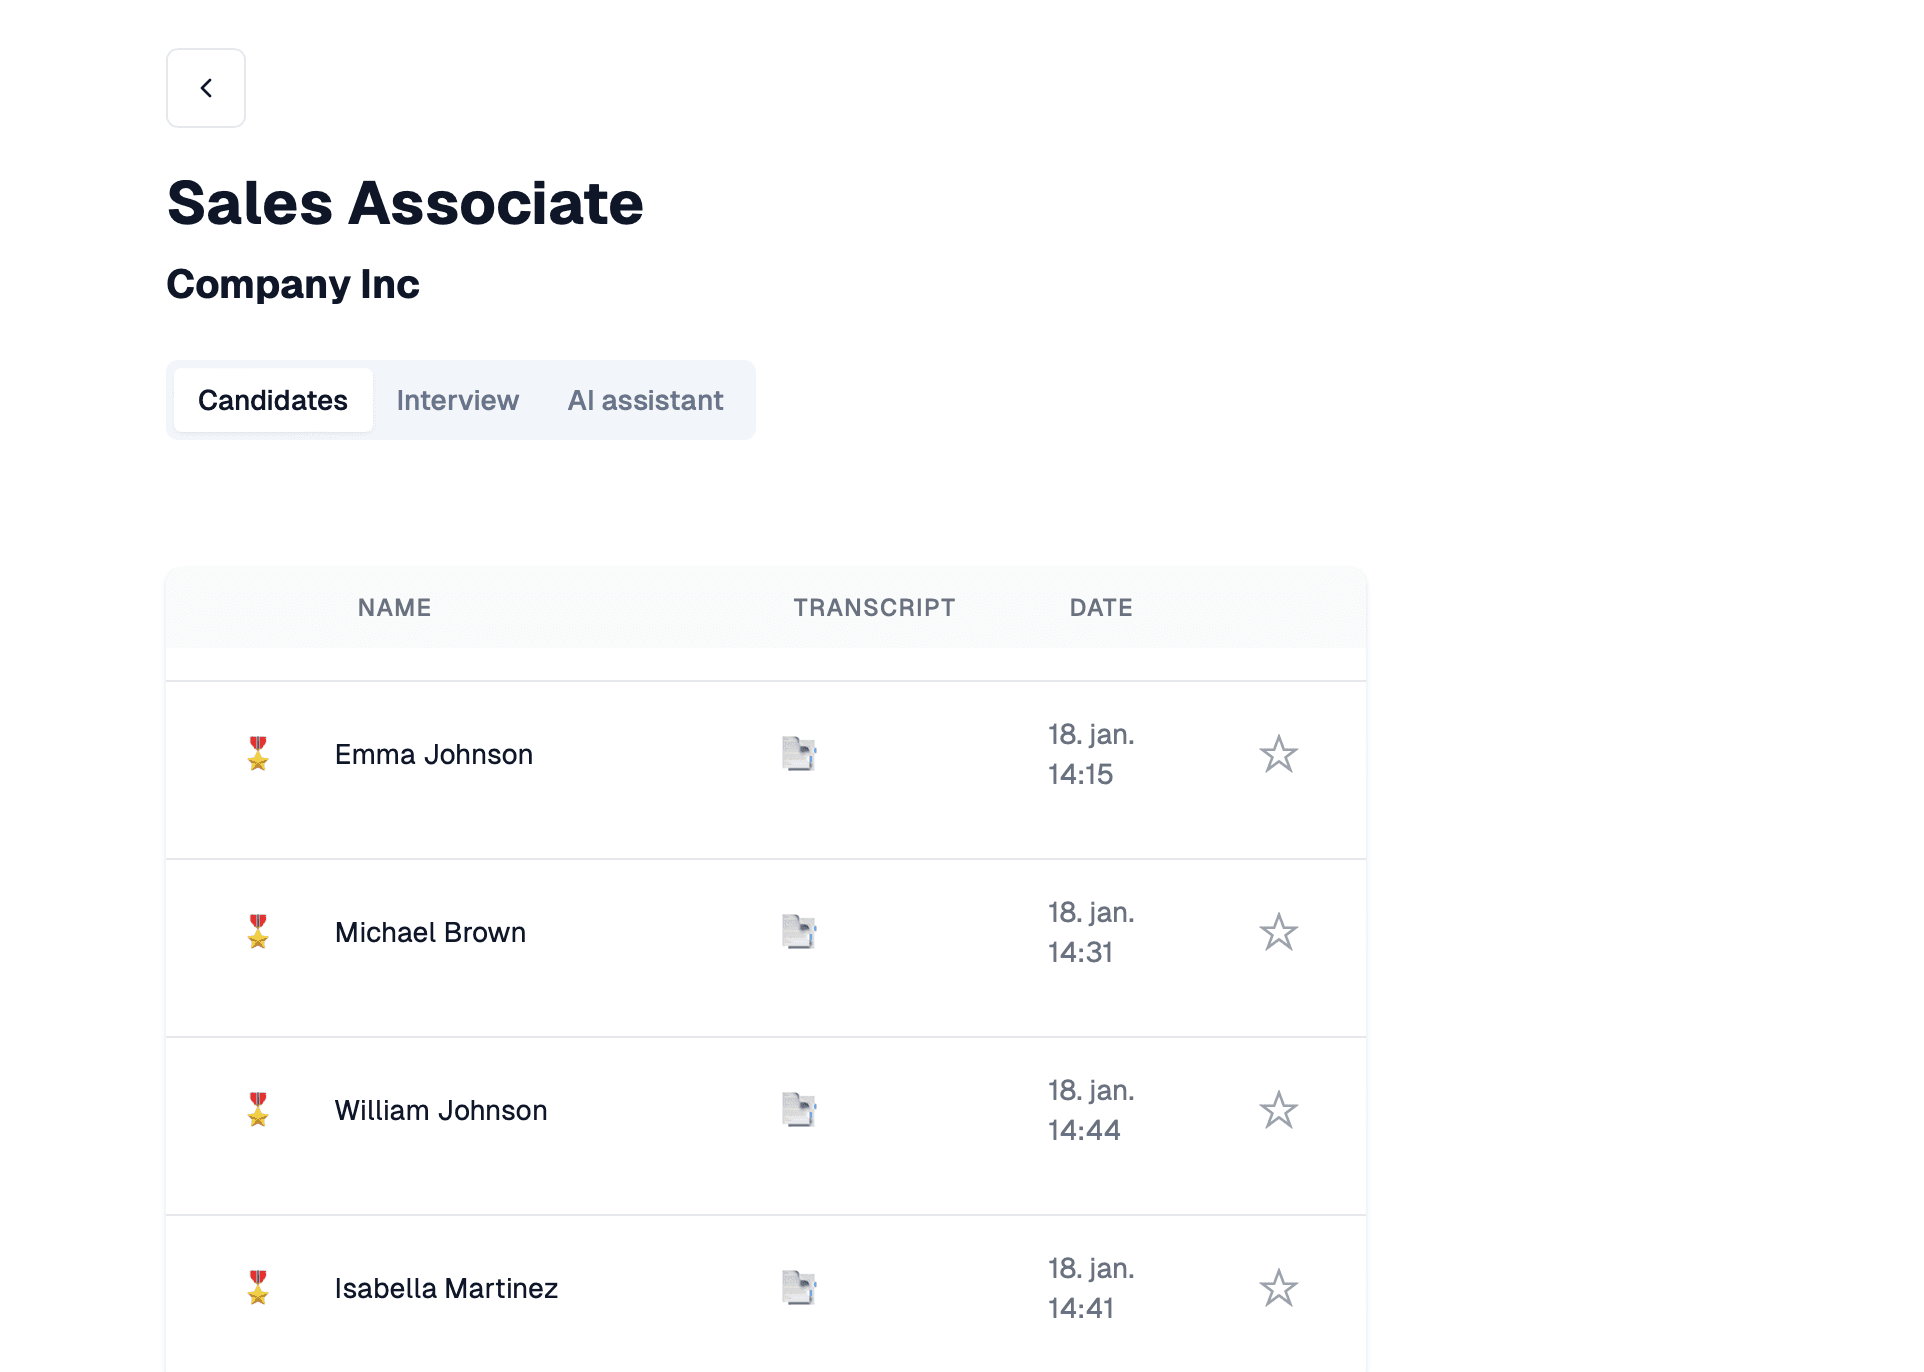Image resolution: width=1924 pixels, height=1372 pixels.
Task: Sort by the NAME column header
Action: (x=393, y=607)
